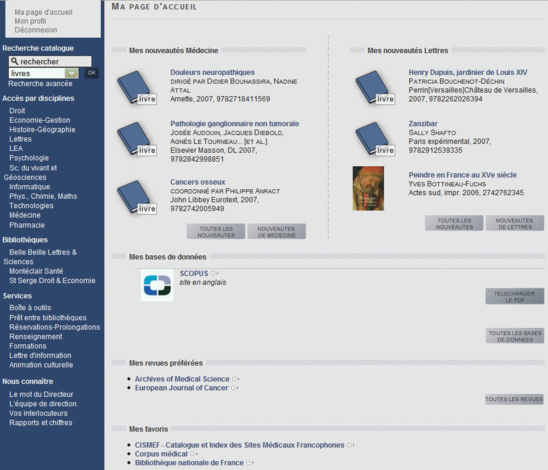Screen dimensions: 548x470
Task: Expand the livres search type dropdown
Action: pos(72,73)
